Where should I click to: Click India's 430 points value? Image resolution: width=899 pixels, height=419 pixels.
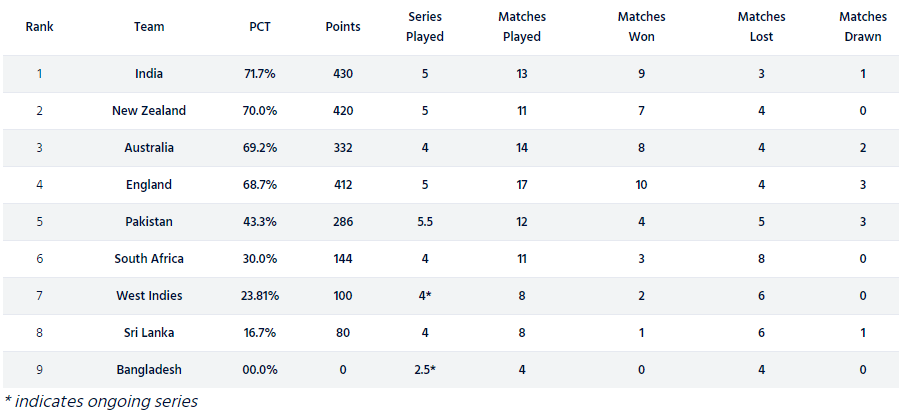343,74
